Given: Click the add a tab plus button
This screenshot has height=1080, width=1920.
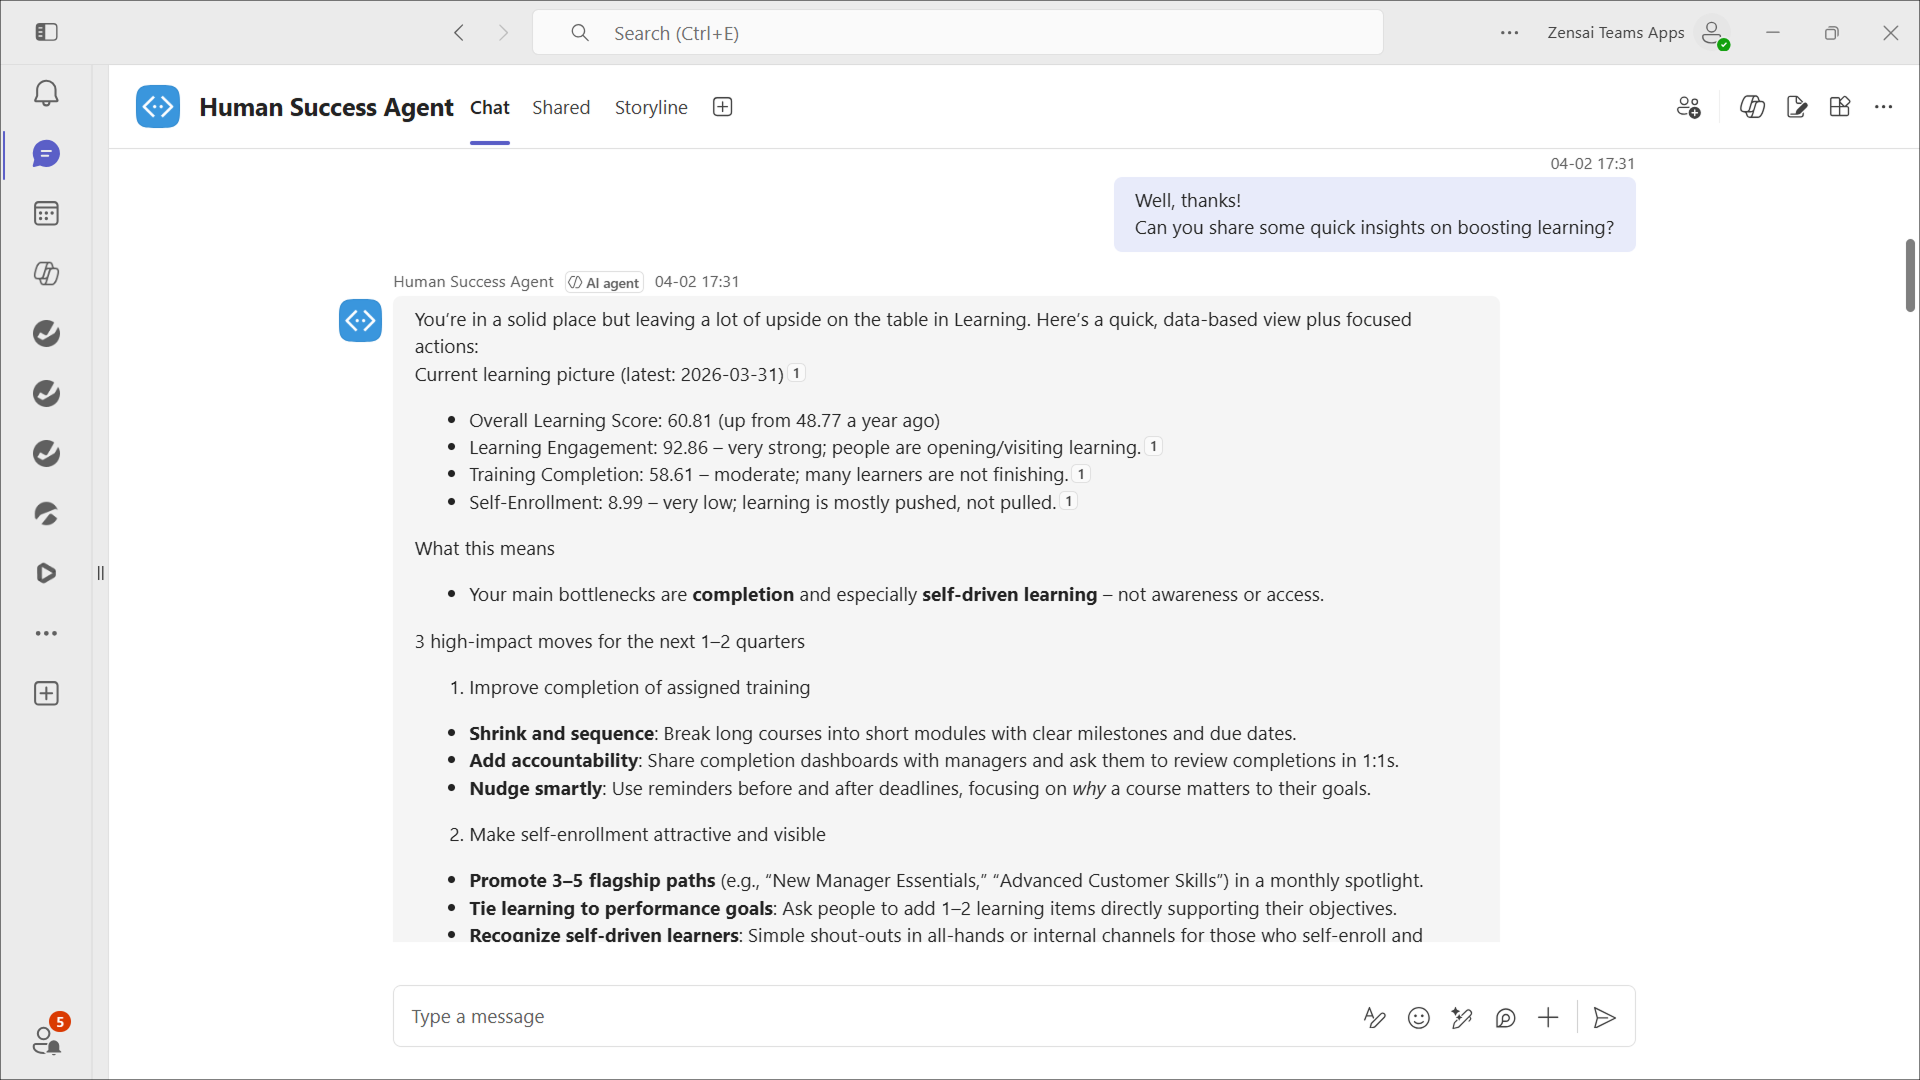Looking at the screenshot, I should 722,107.
